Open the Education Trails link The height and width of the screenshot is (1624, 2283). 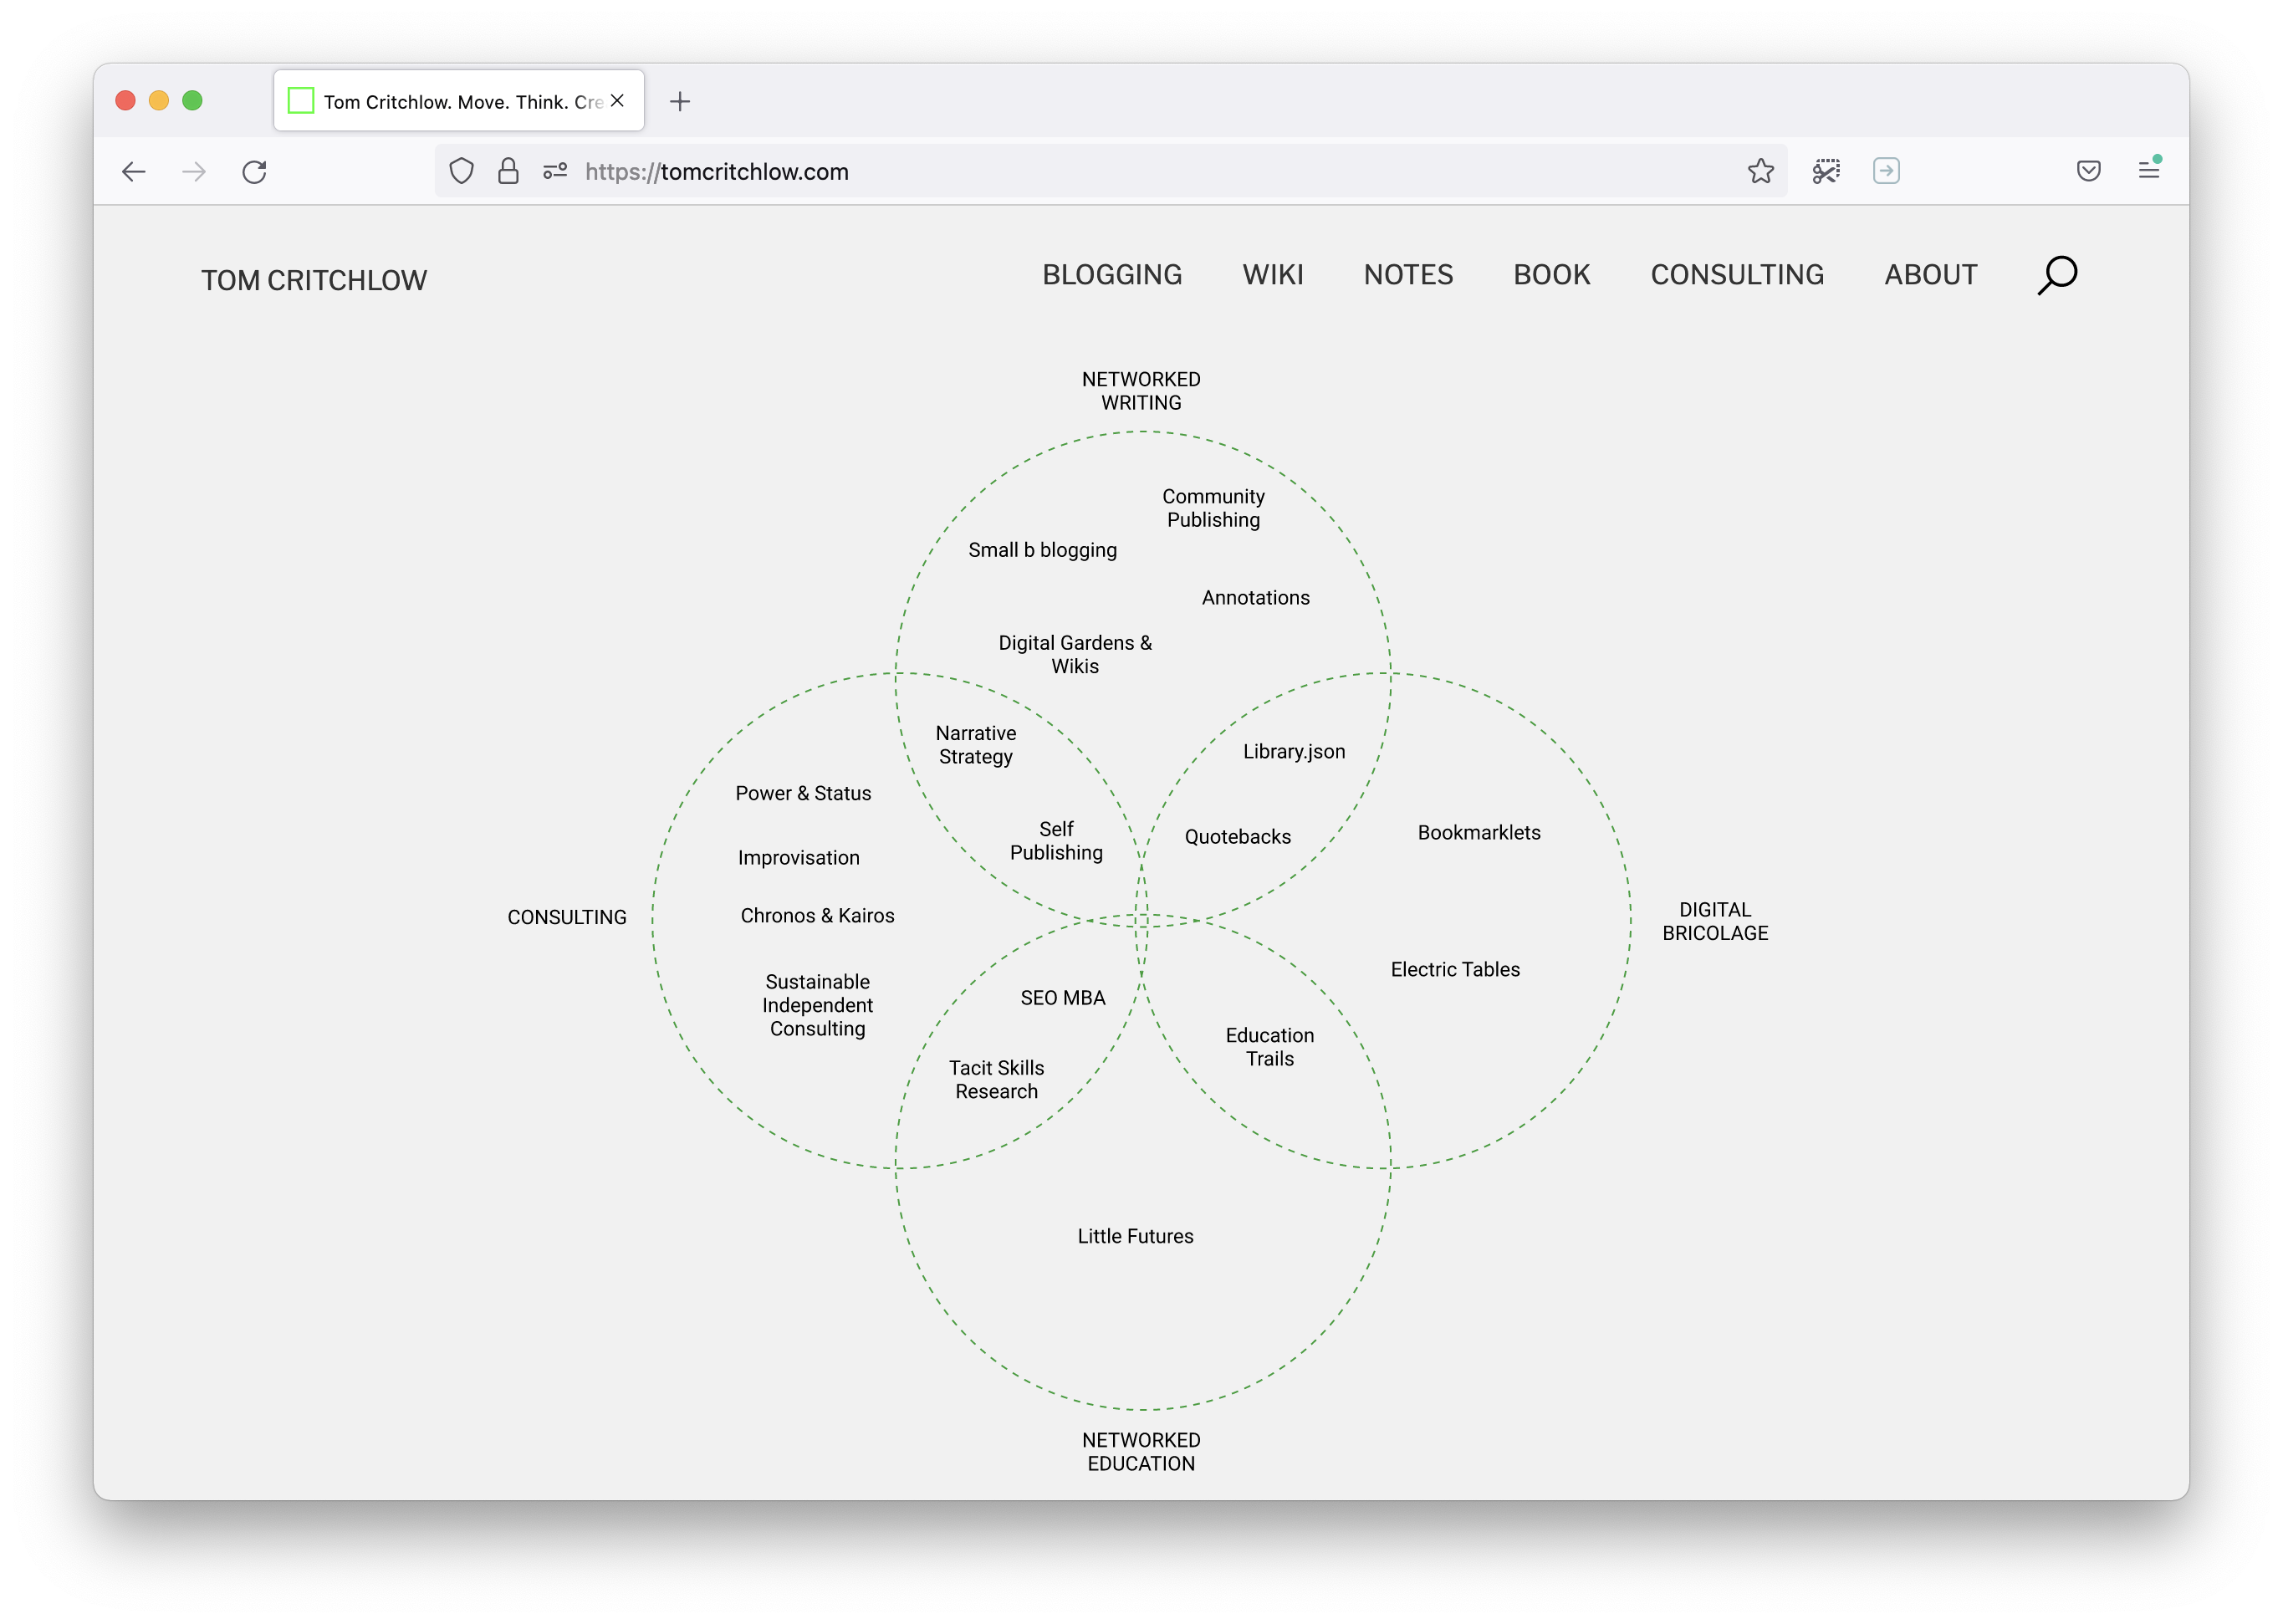click(x=1270, y=1047)
